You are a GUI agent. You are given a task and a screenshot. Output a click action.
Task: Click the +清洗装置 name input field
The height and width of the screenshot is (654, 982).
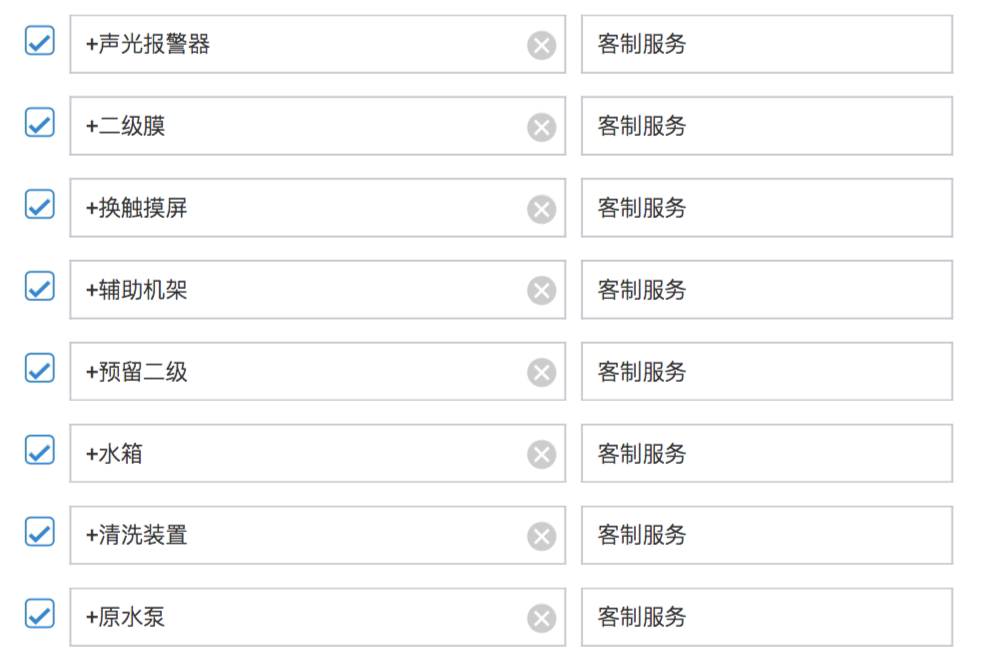click(x=300, y=535)
